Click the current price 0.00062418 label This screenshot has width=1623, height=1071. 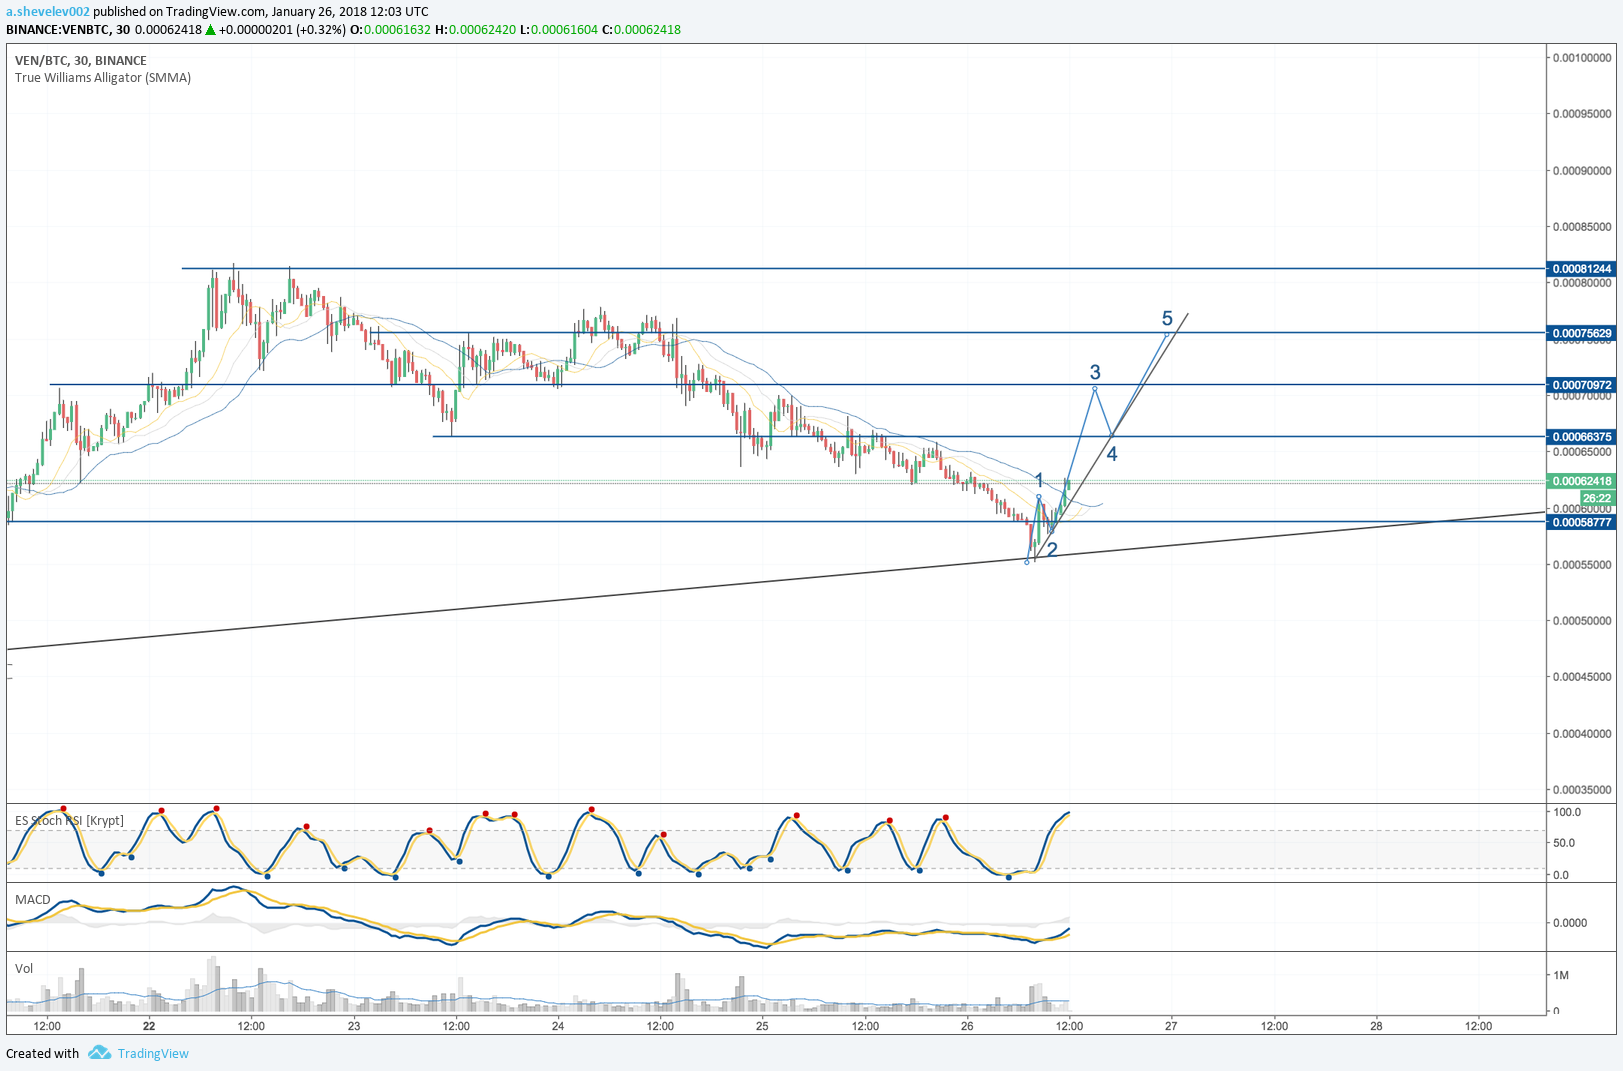click(x=1581, y=481)
